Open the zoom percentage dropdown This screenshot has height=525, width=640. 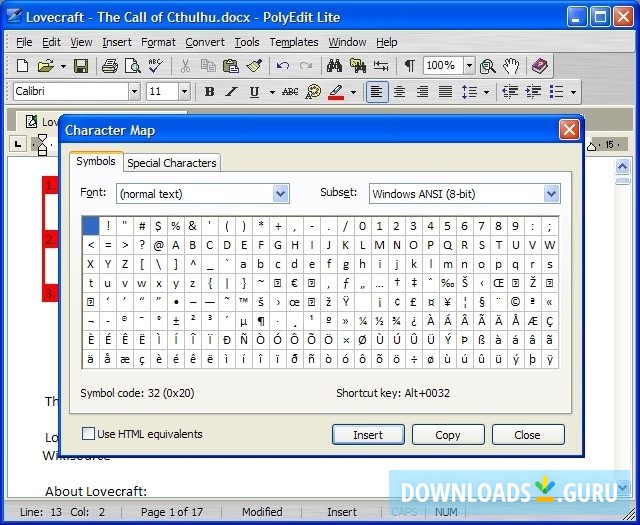point(469,65)
